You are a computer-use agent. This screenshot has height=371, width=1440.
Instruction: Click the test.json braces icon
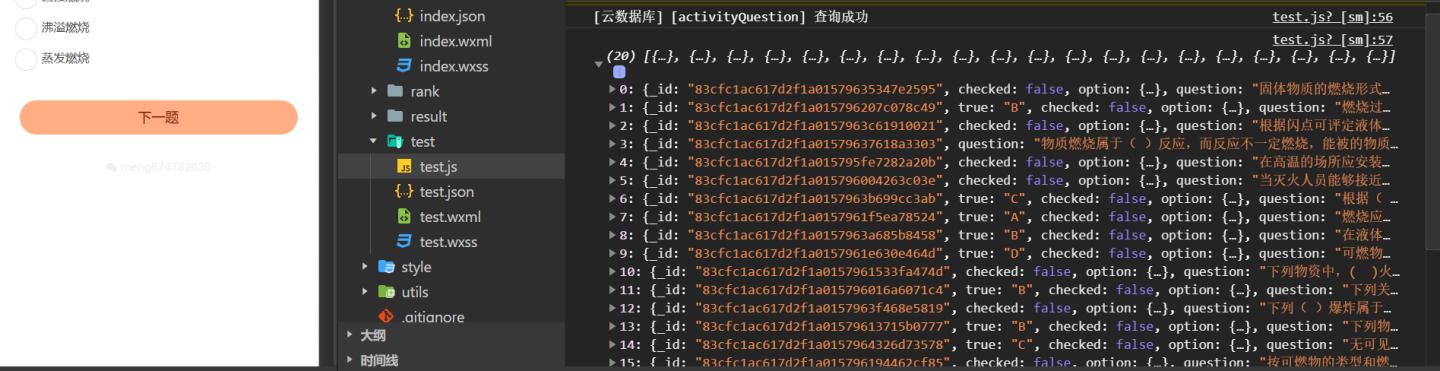click(404, 192)
